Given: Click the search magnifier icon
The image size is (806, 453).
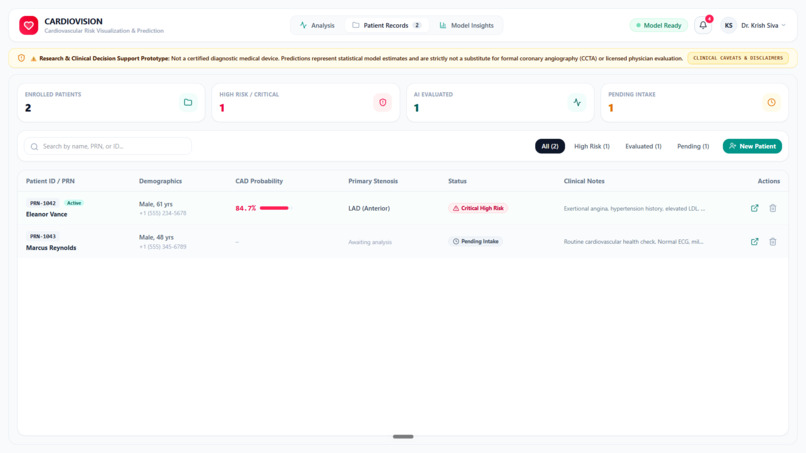Looking at the screenshot, I should pyautogui.click(x=34, y=147).
